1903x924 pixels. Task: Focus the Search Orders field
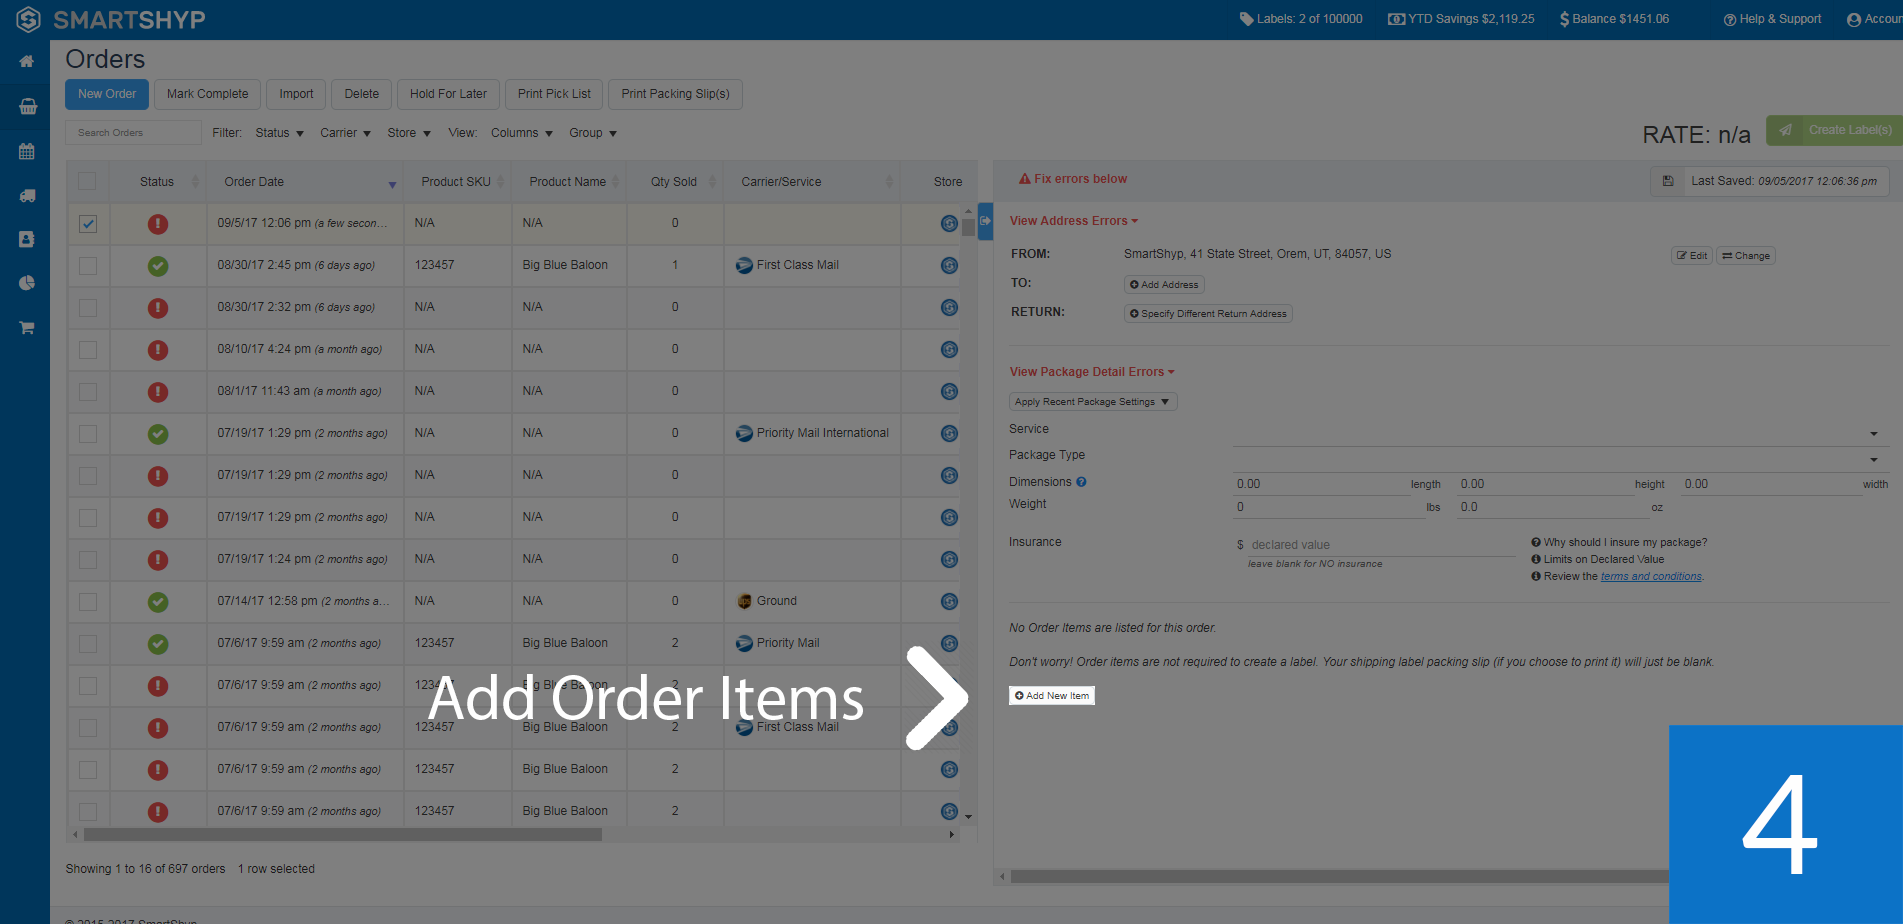pyautogui.click(x=133, y=132)
